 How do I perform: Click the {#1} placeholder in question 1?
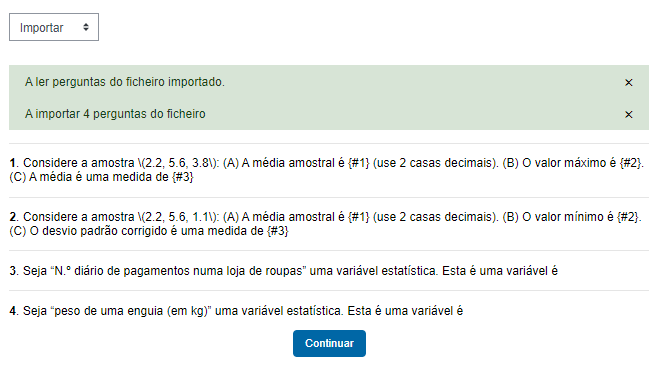click(x=359, y=163)
